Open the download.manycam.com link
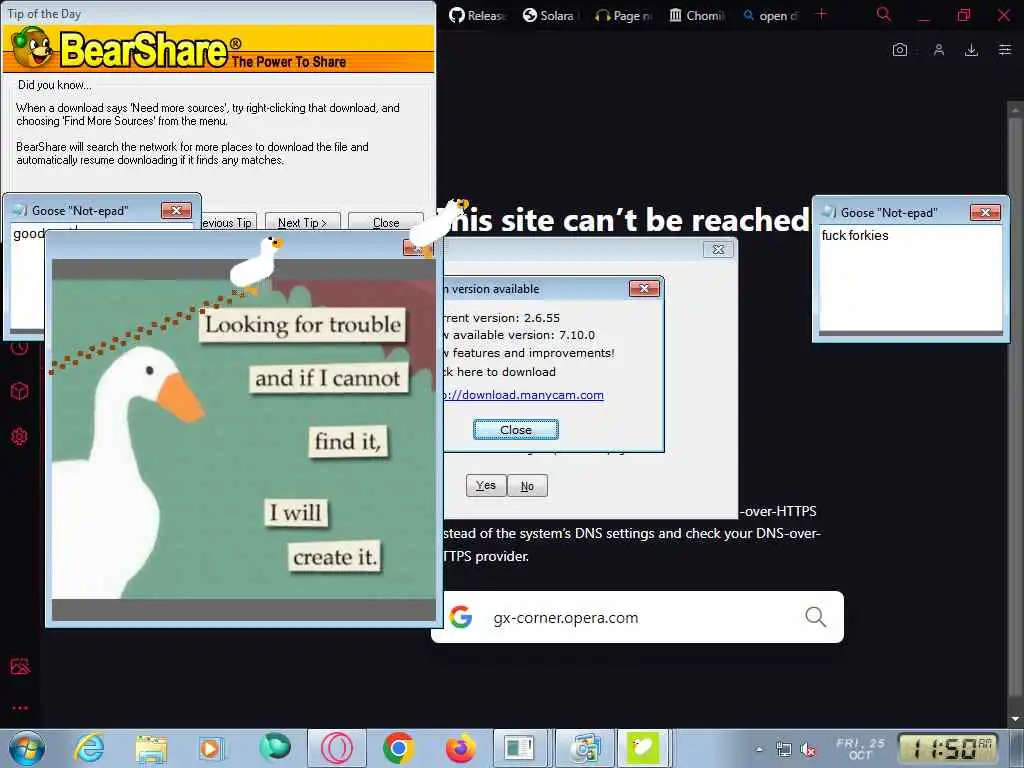 click(x=523, y=395)
